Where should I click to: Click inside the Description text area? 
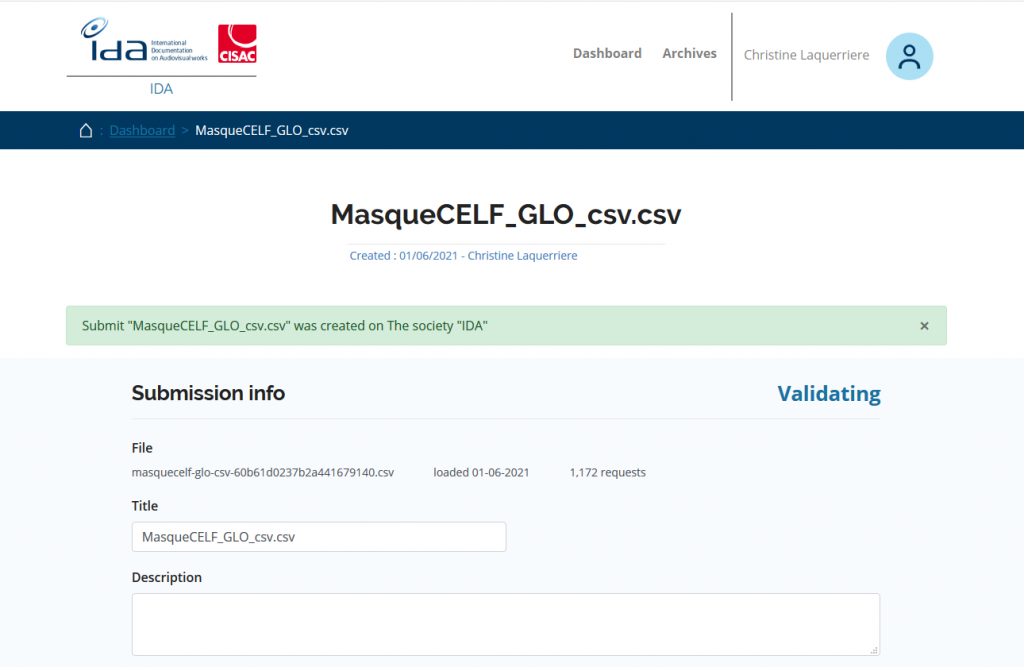(505, 624)
